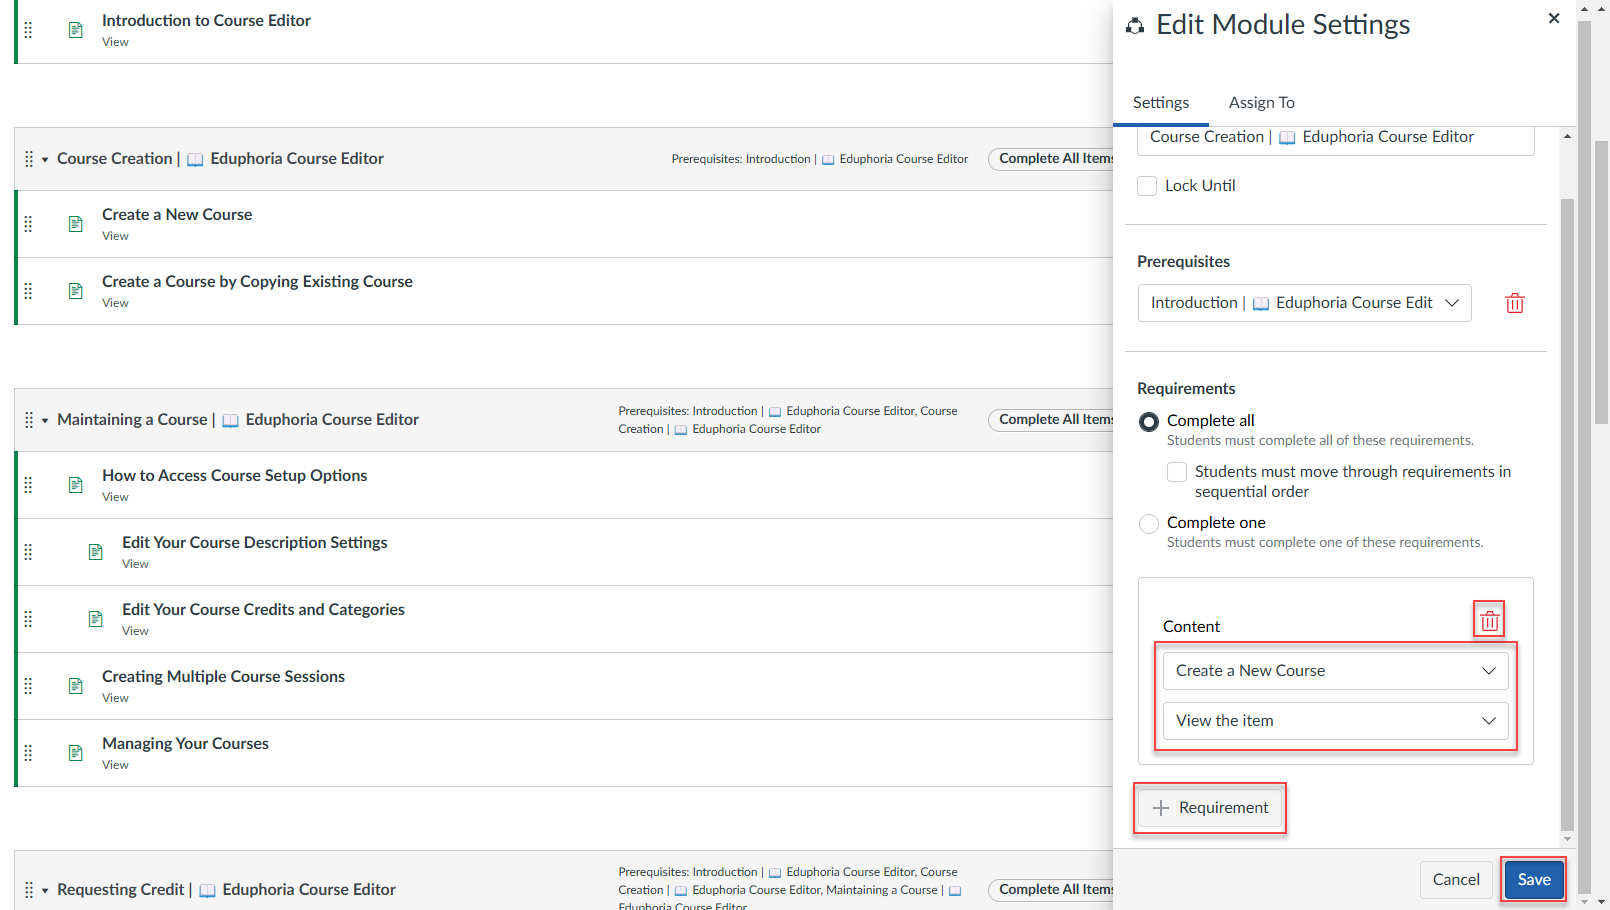This screenshot has width=1610, height=910.
Task: Remove the Content requirement with trash icon
Action: [1489, 621]
